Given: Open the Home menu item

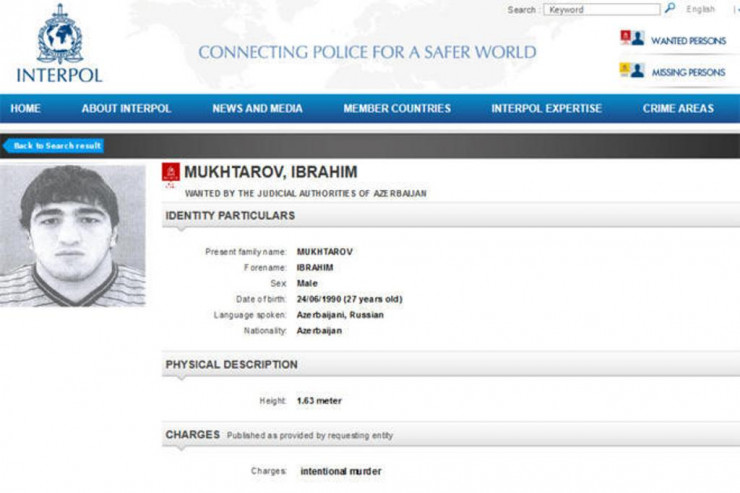Looking at the screenshot, I should (26, 108).
